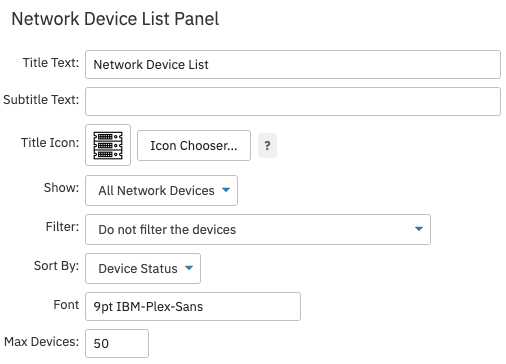
Task: Click the Filter: label
Action: tap(62, 227)
